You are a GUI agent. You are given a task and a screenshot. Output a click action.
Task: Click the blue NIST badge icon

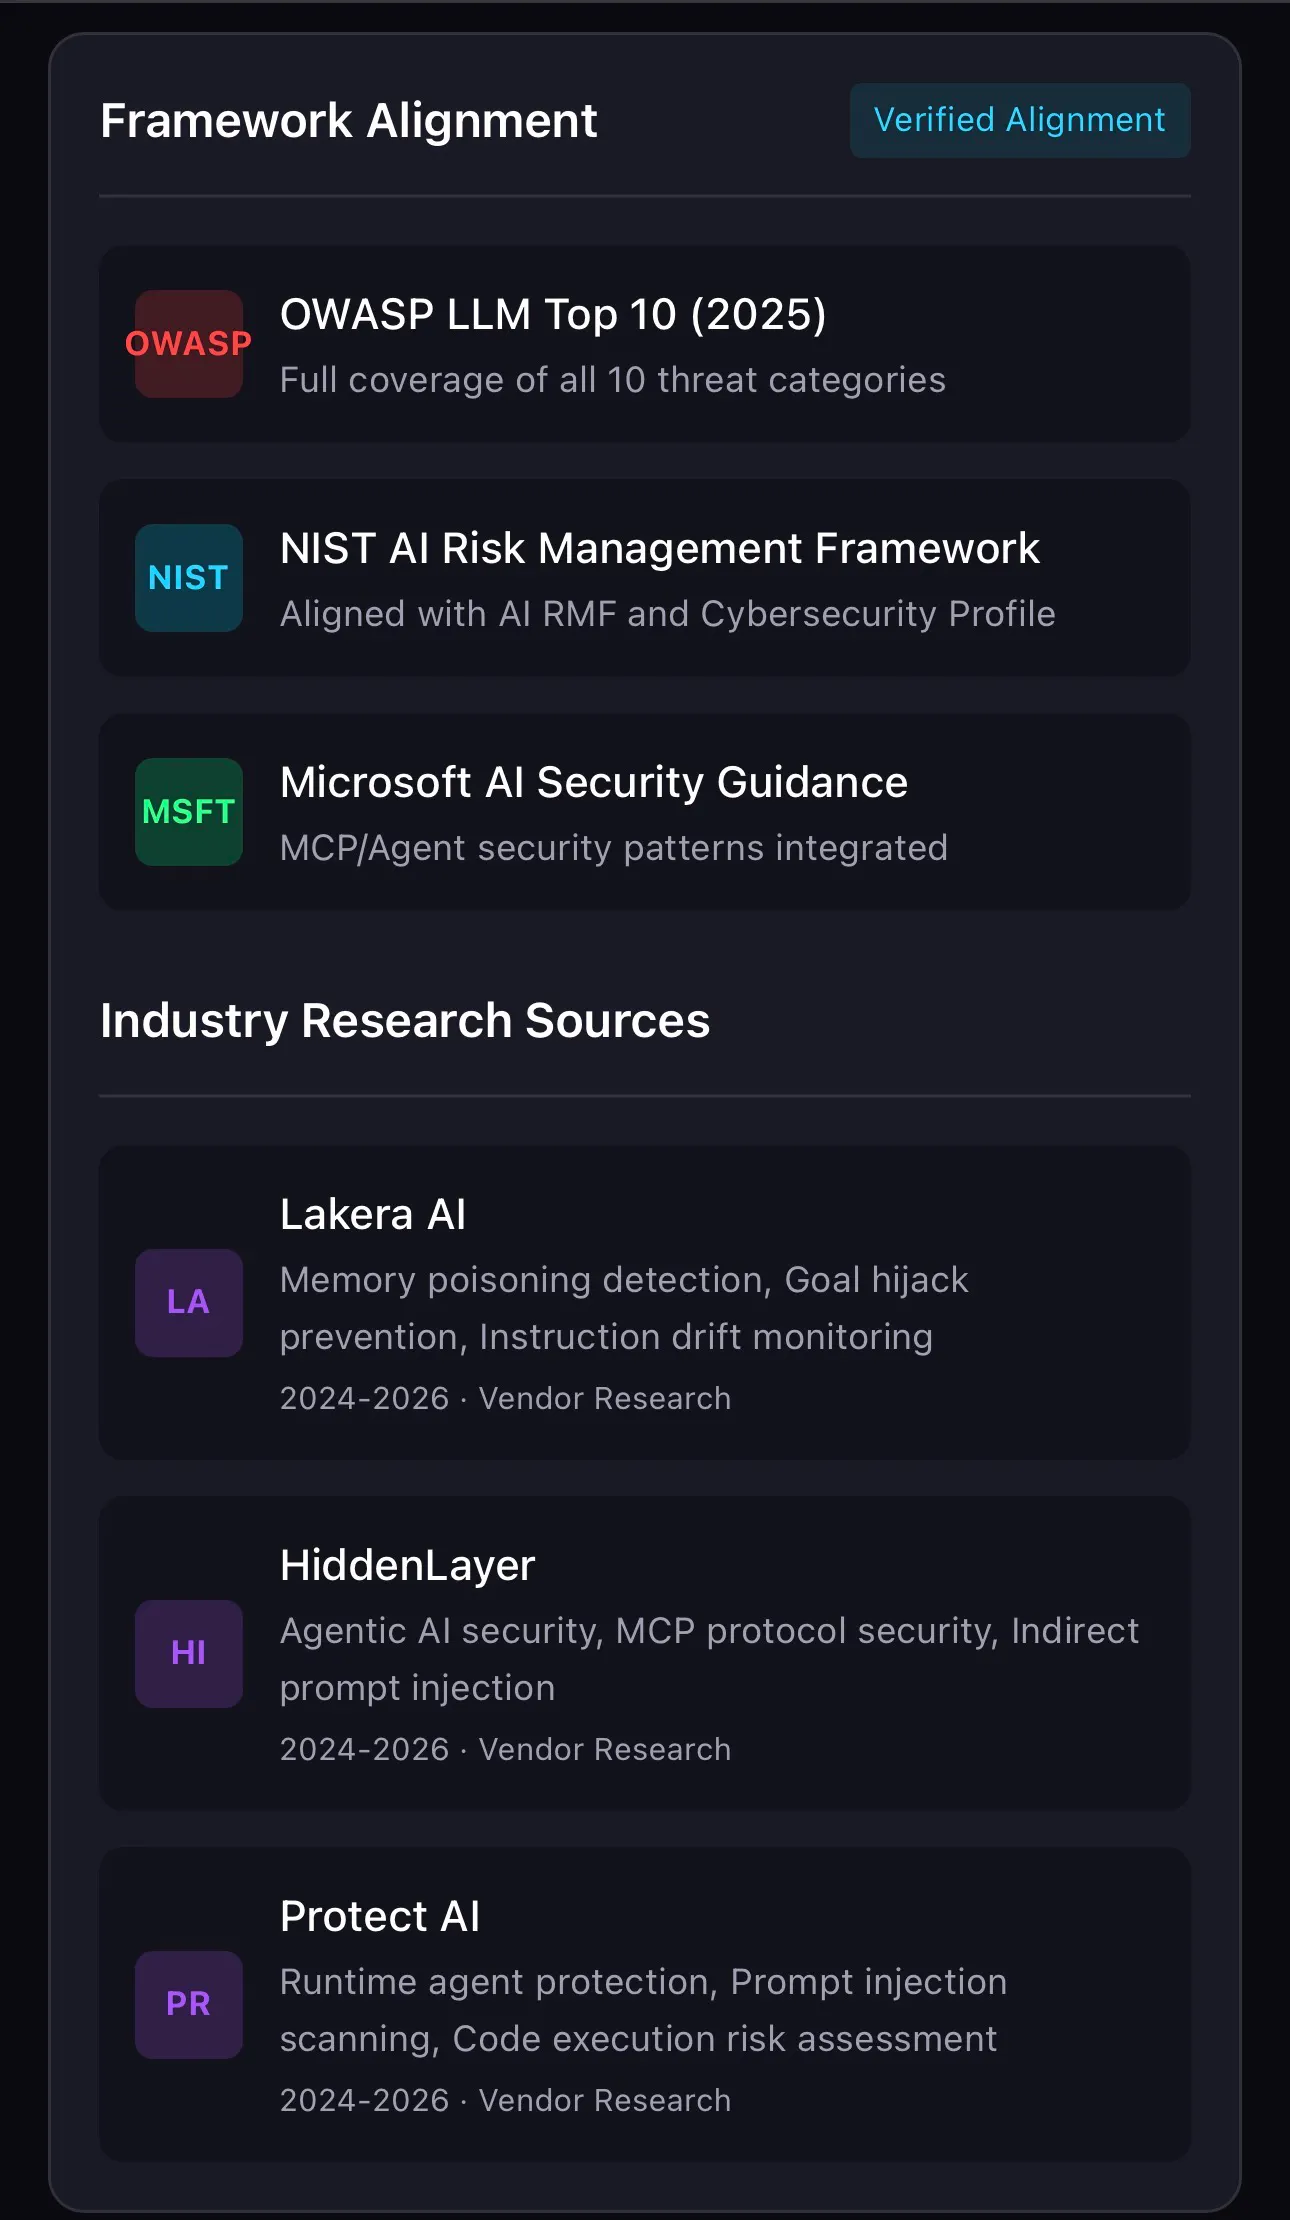(x=189, y=578)
